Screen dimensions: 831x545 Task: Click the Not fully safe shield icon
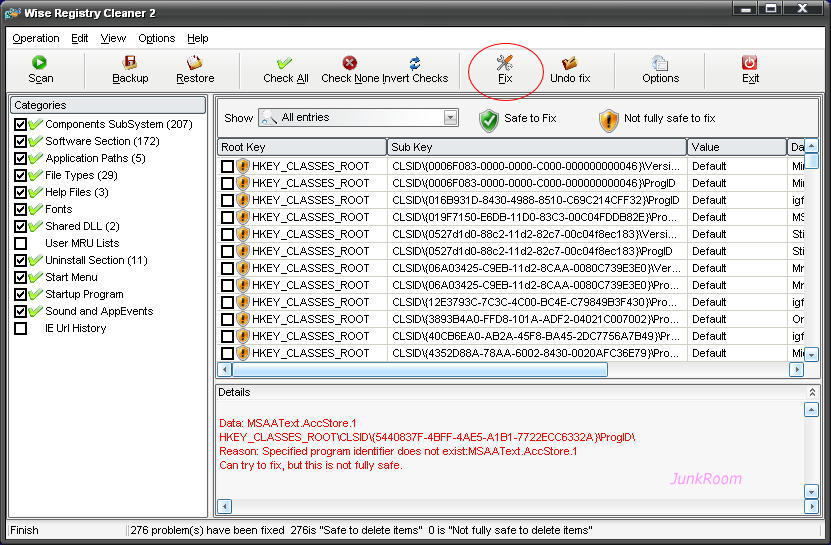(x=608, y=120)
